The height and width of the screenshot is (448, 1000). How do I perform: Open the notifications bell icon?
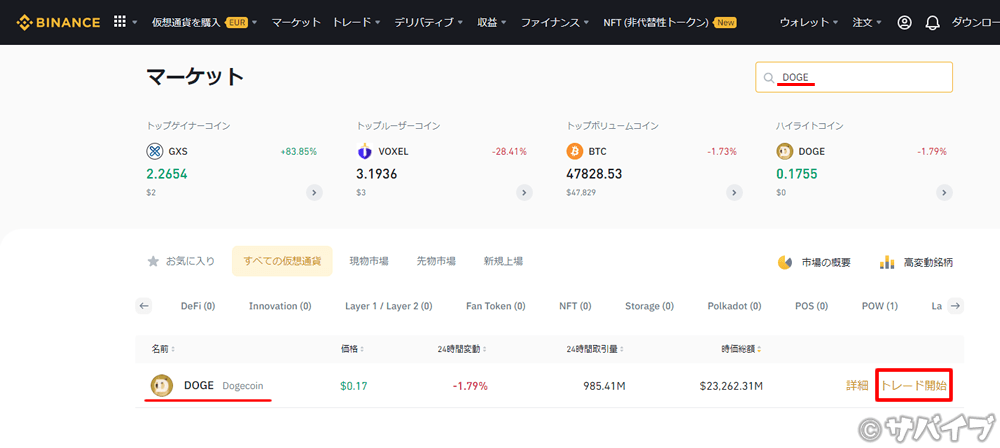tap(932, 22)
